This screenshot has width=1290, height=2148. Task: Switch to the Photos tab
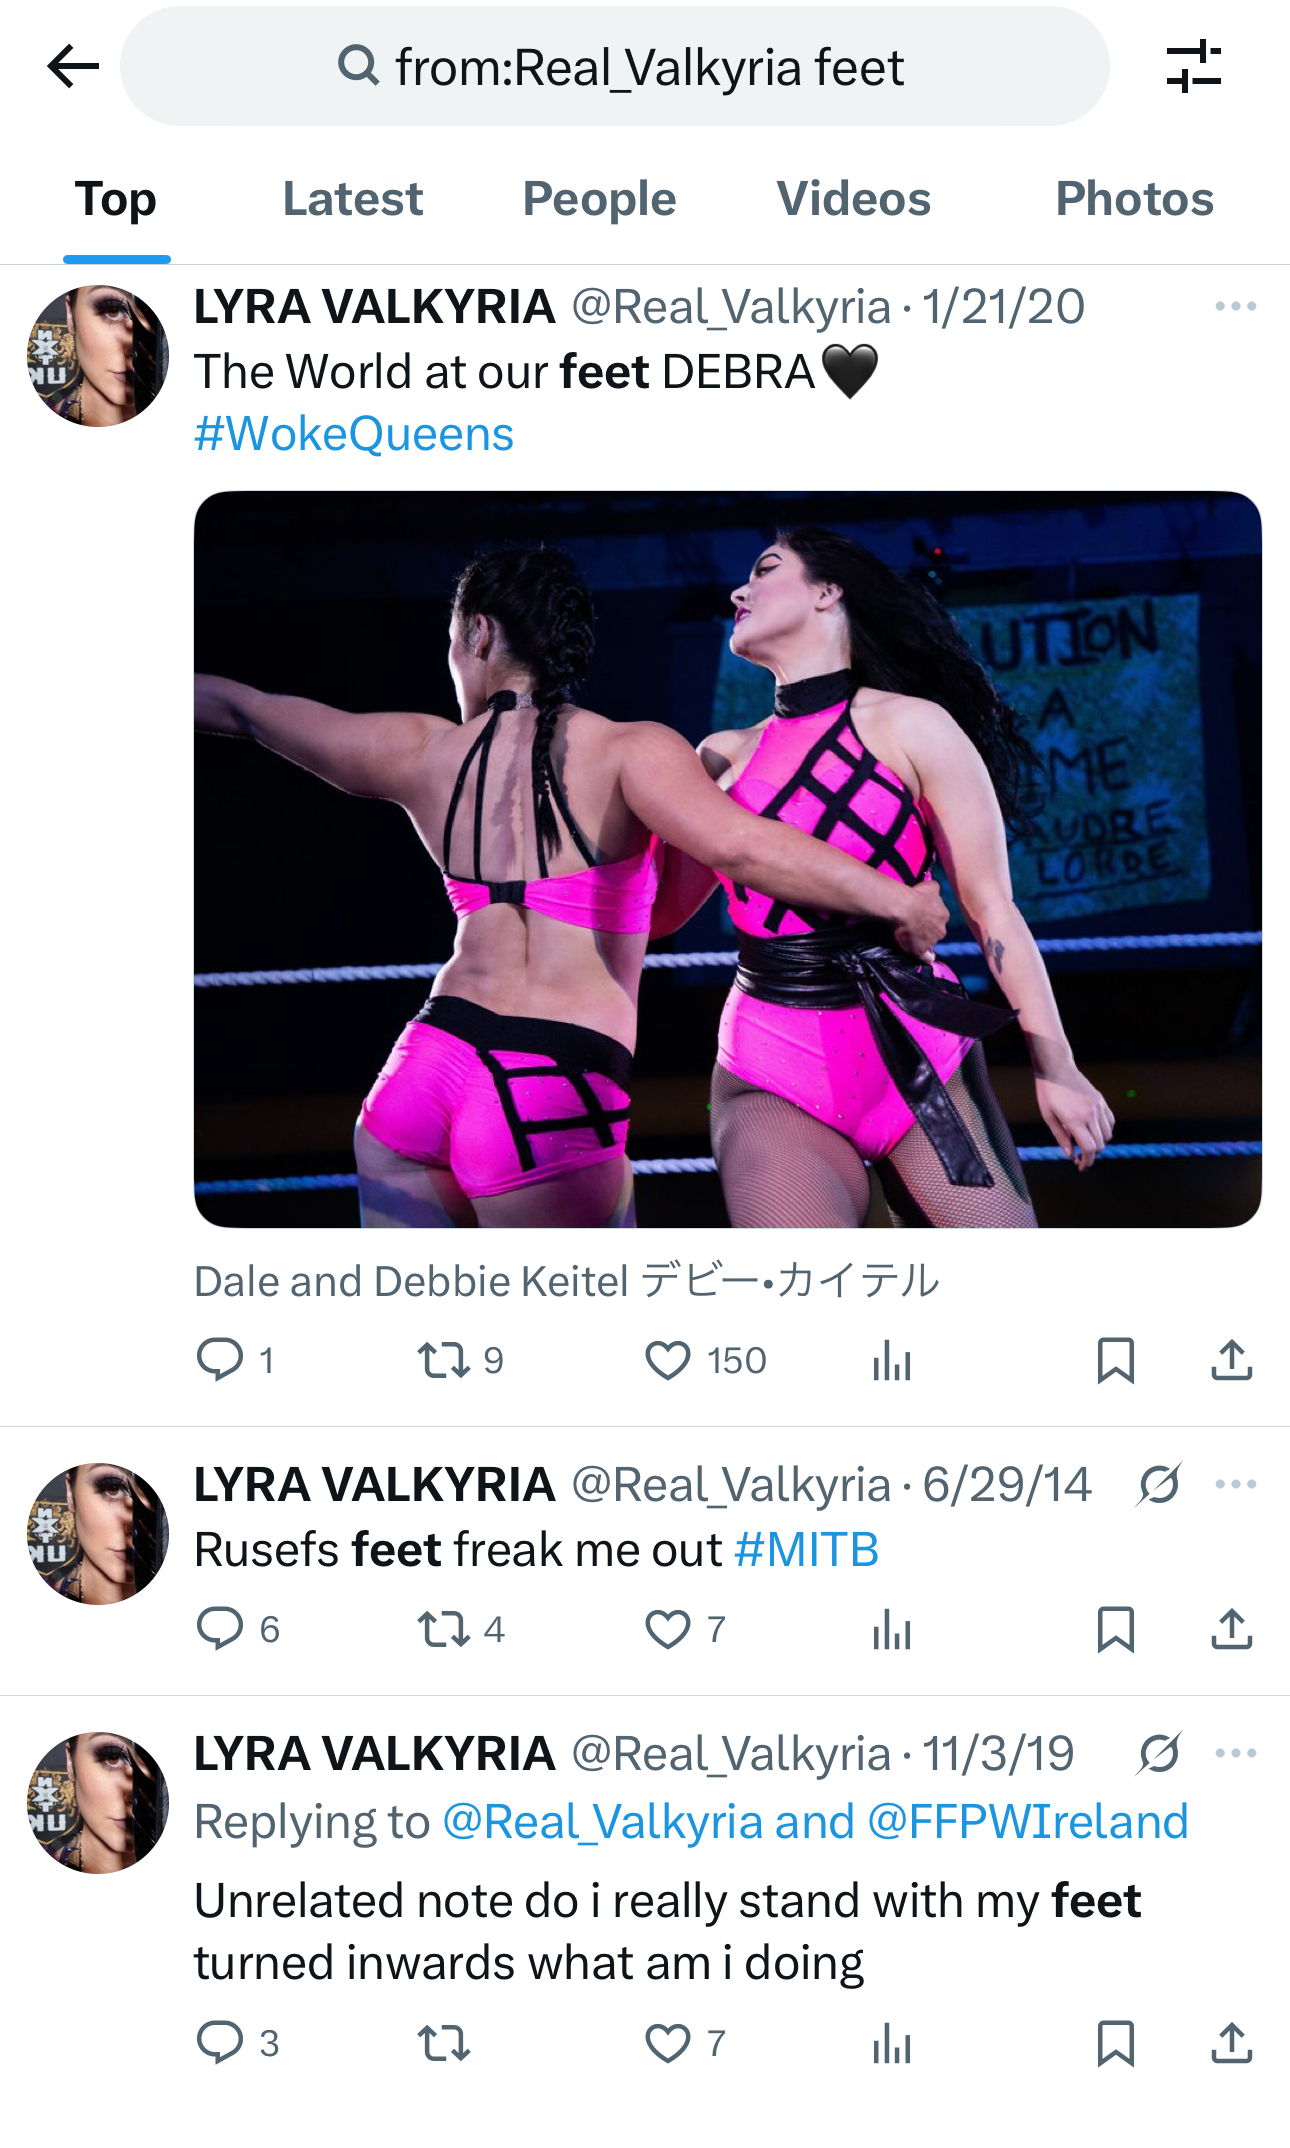pos(1134,199)
